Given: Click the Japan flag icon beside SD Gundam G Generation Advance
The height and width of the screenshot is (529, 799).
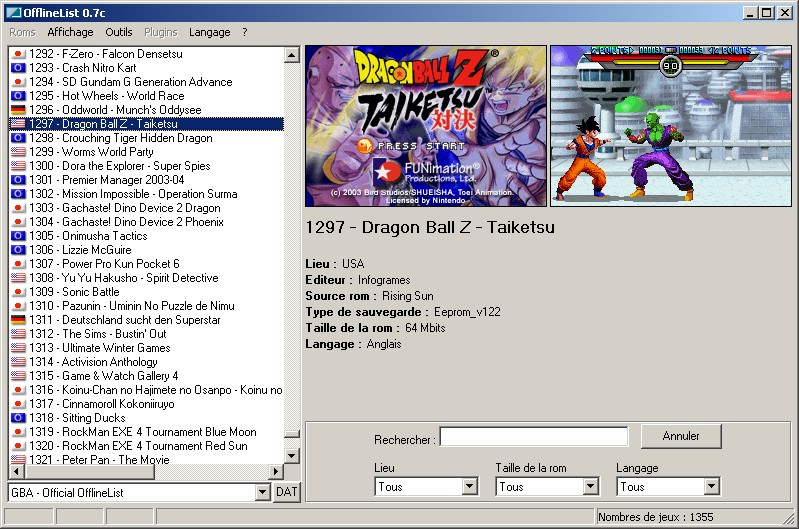Looking at the screenshot, I should [18, 82].
